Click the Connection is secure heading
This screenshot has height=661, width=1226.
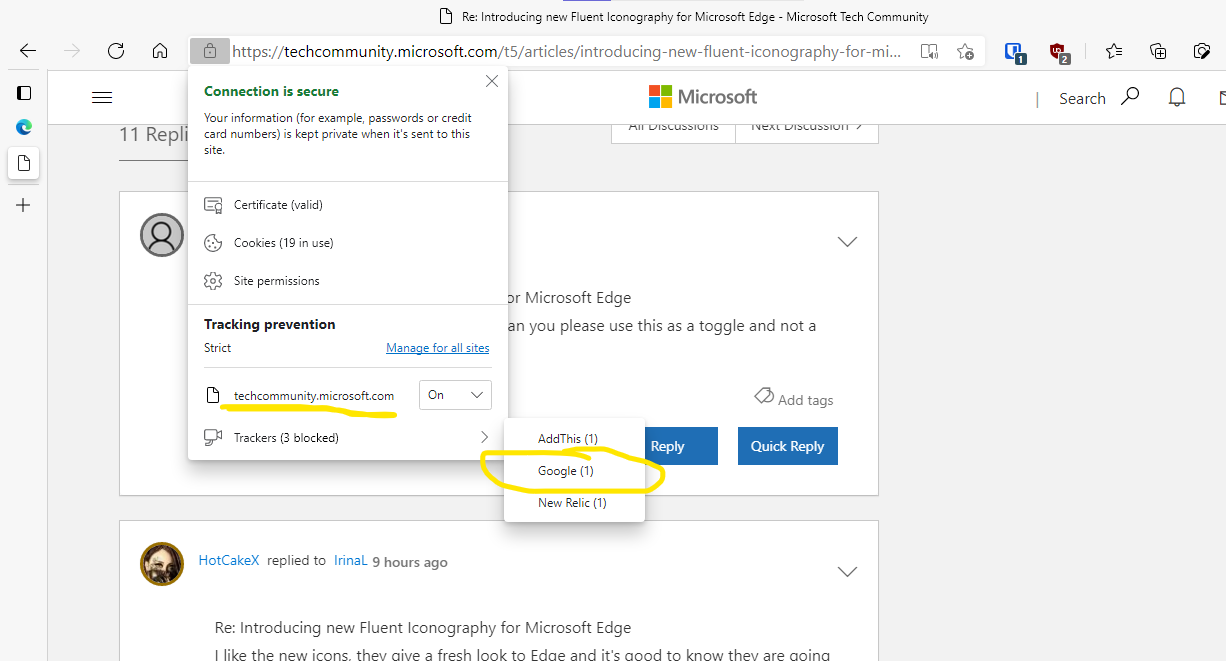click(x=271, y=91)
